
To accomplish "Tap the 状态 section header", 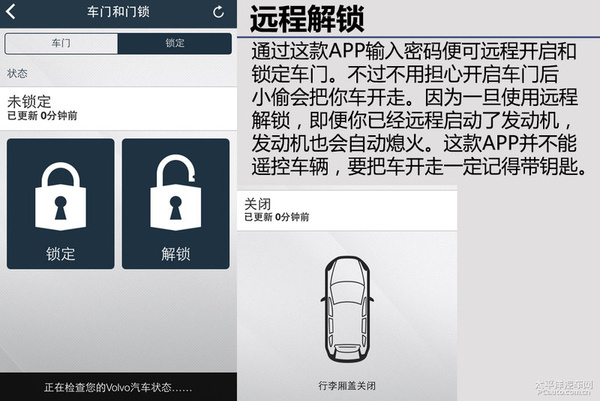I will tap(17, 73).
